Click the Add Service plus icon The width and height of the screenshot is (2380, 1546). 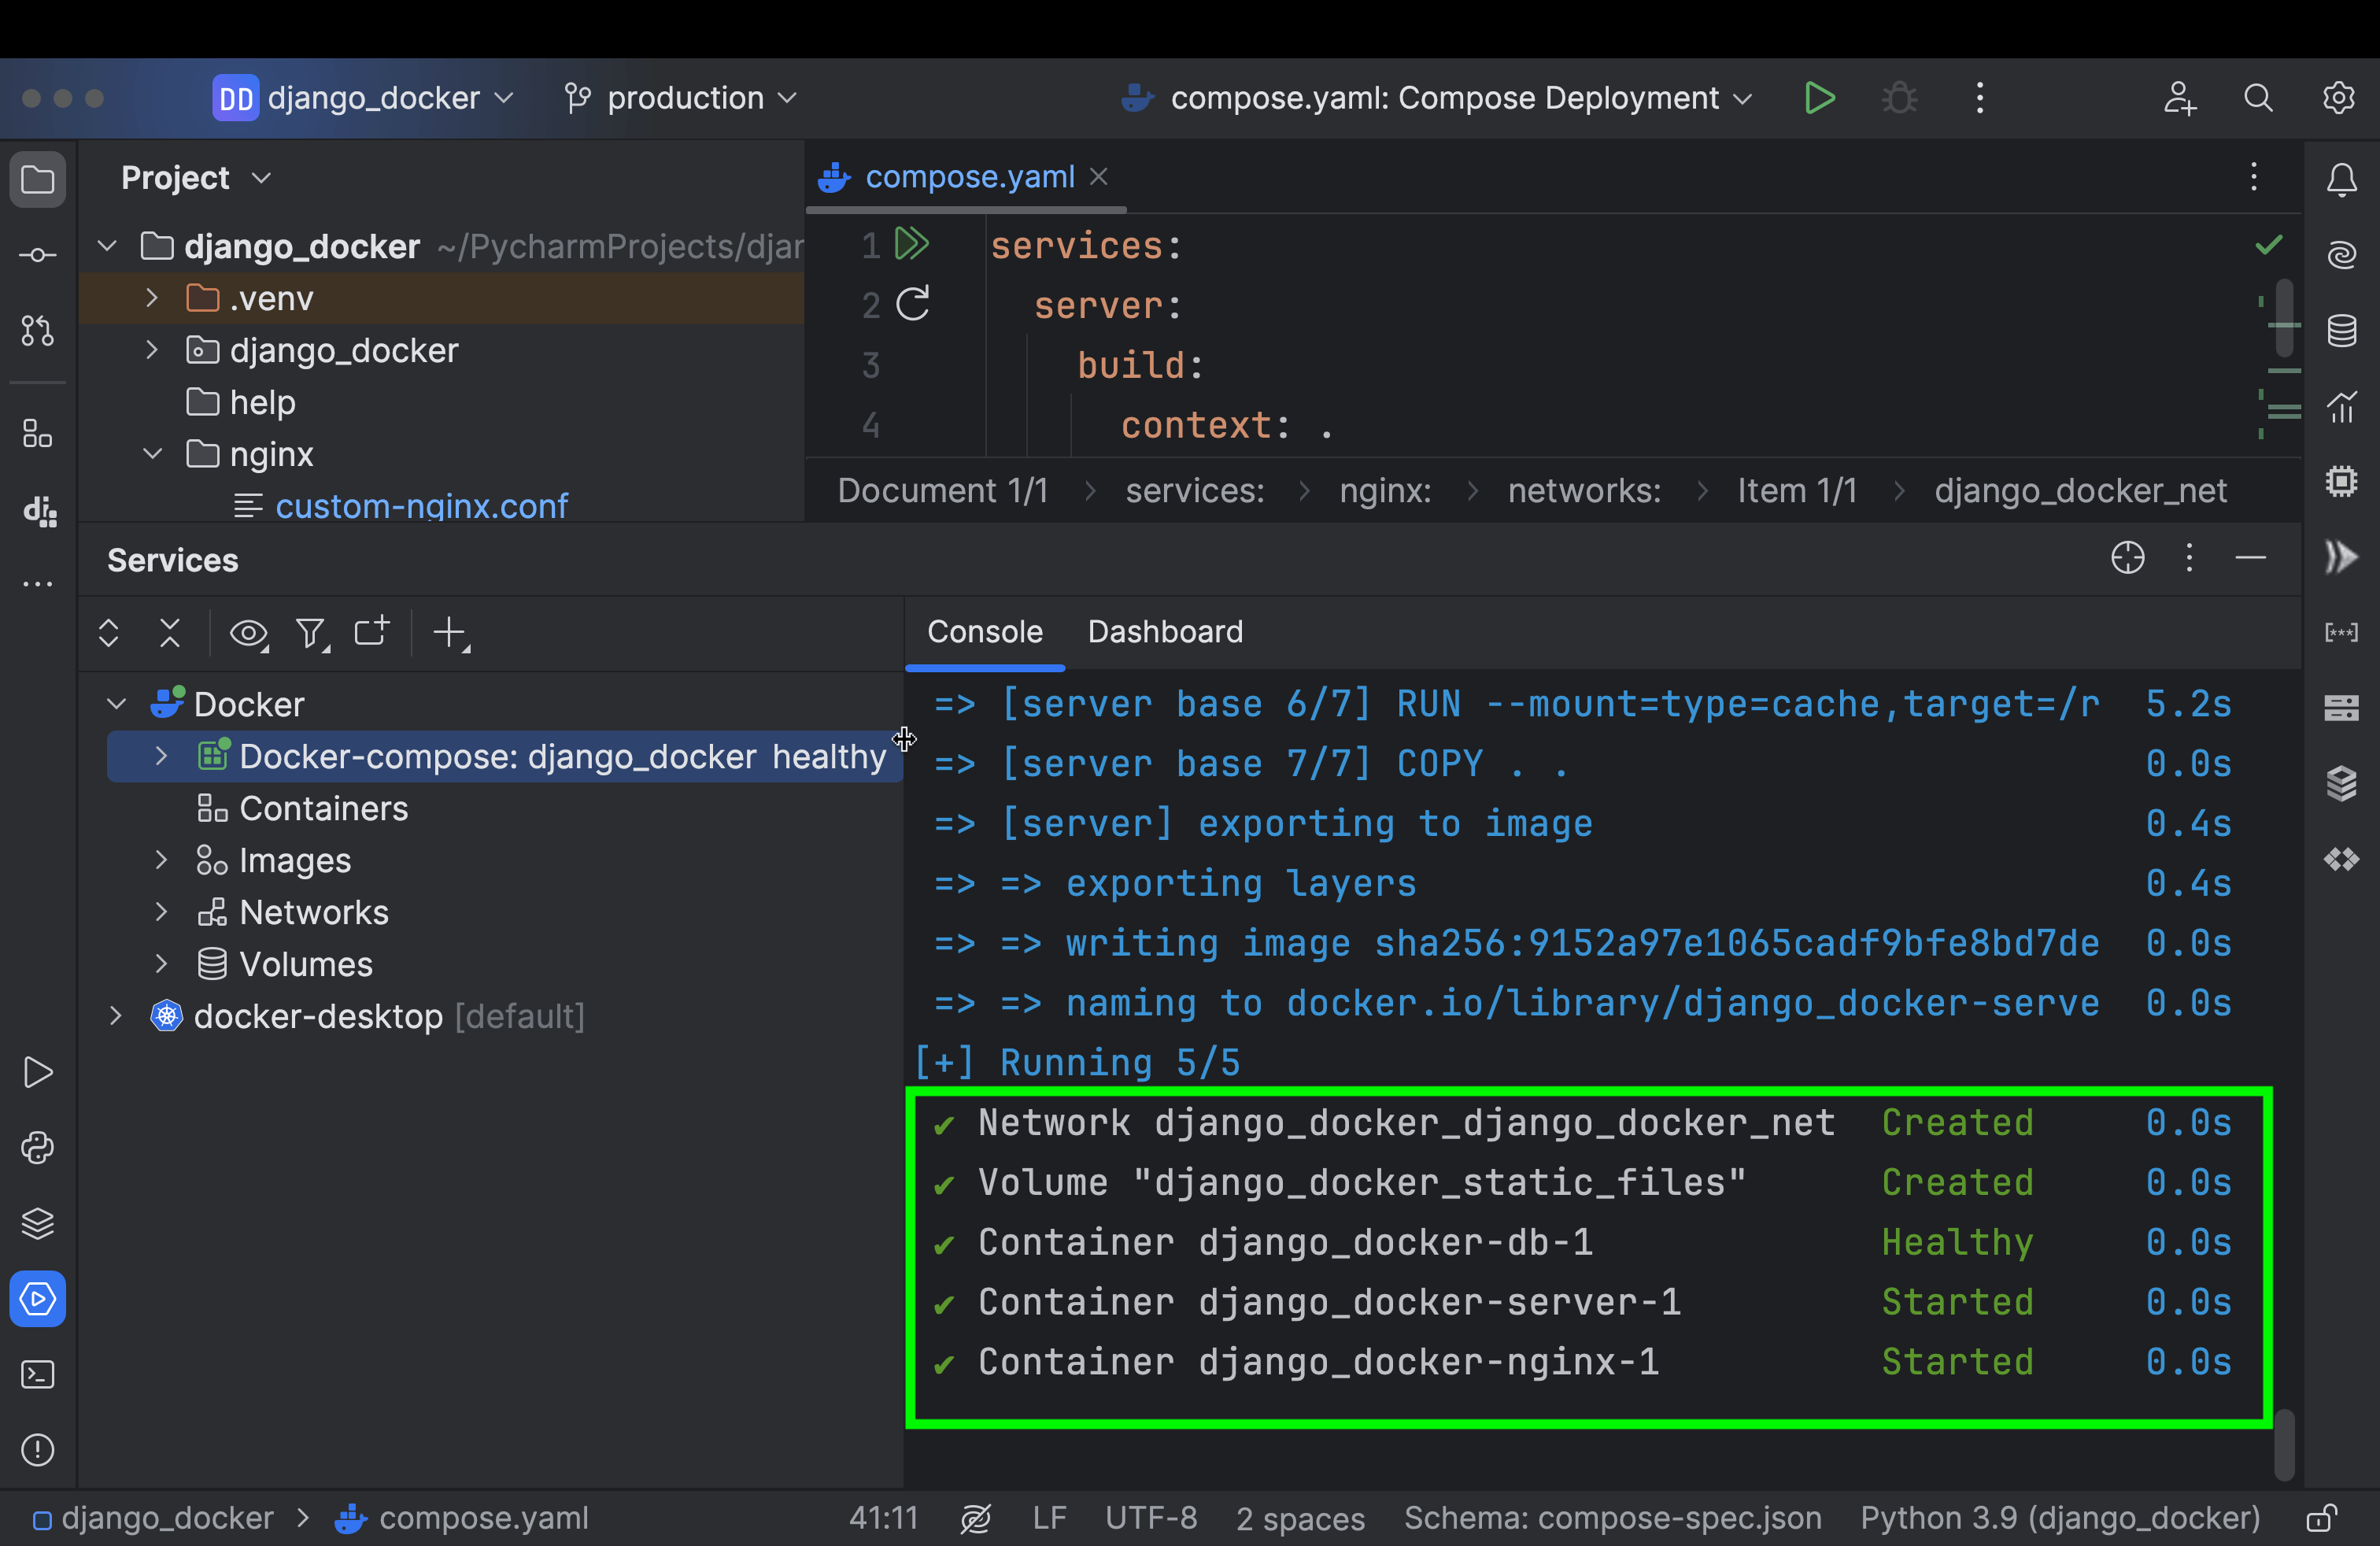point(450,633)
